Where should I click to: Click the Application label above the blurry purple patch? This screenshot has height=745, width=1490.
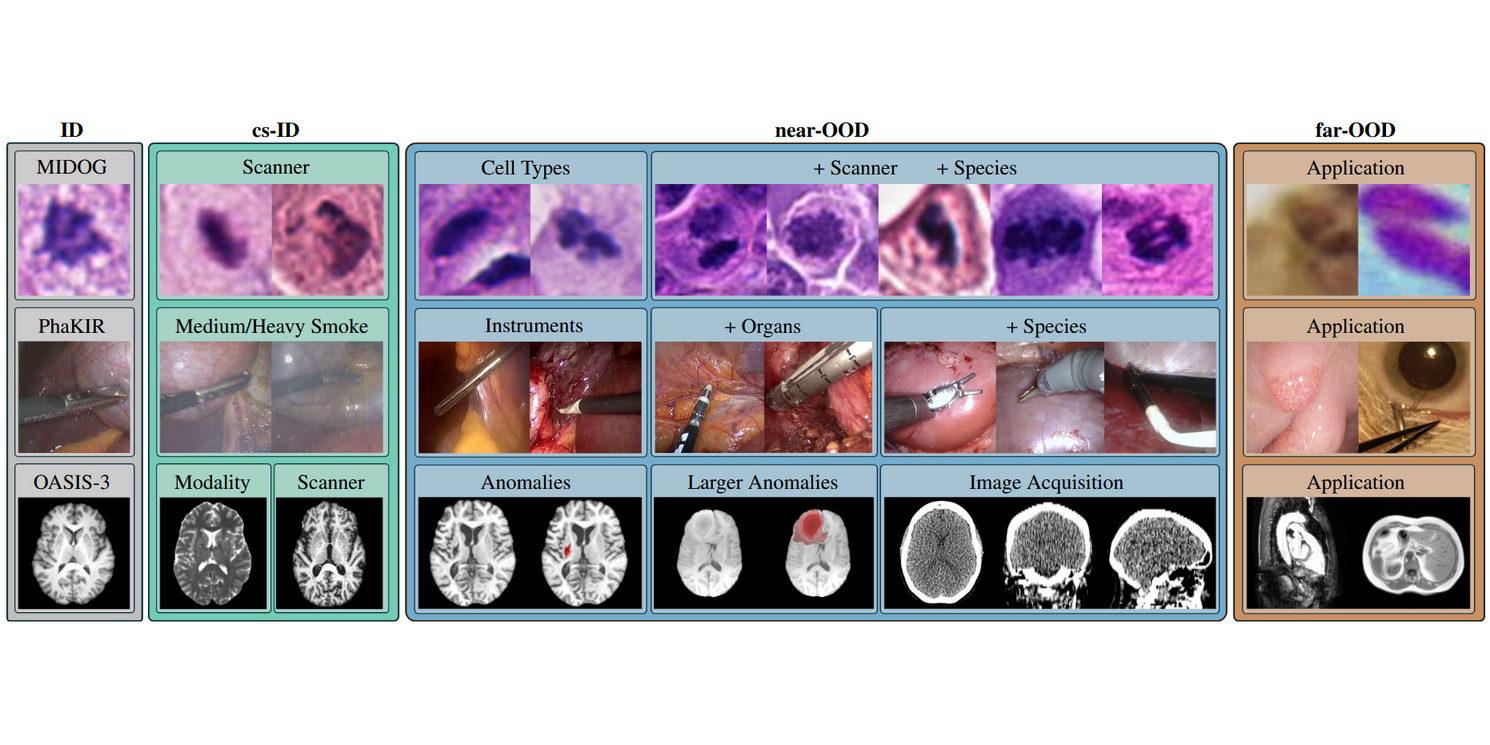click(1355, 168)
